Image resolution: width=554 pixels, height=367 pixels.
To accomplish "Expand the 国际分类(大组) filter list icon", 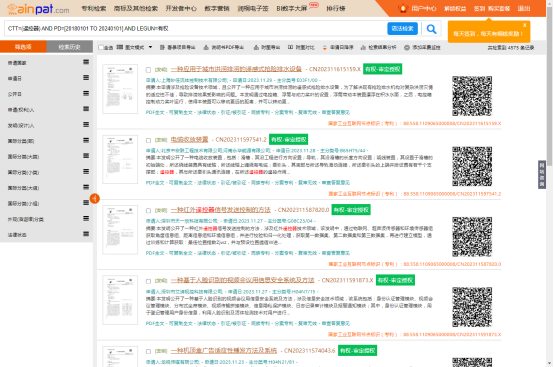I will [86, 187].
